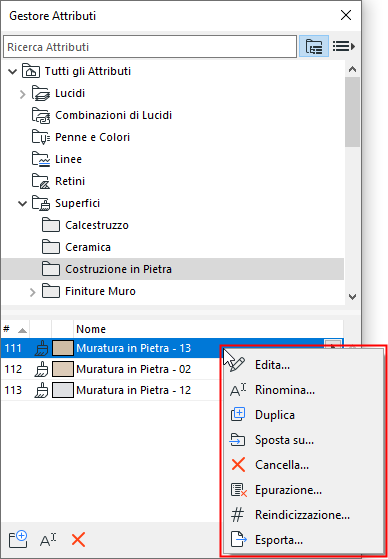The height and width of the screenshot is (559, 388).
Task: Click the new folder icon in bottom toolbar
Action: pos(18,539)
